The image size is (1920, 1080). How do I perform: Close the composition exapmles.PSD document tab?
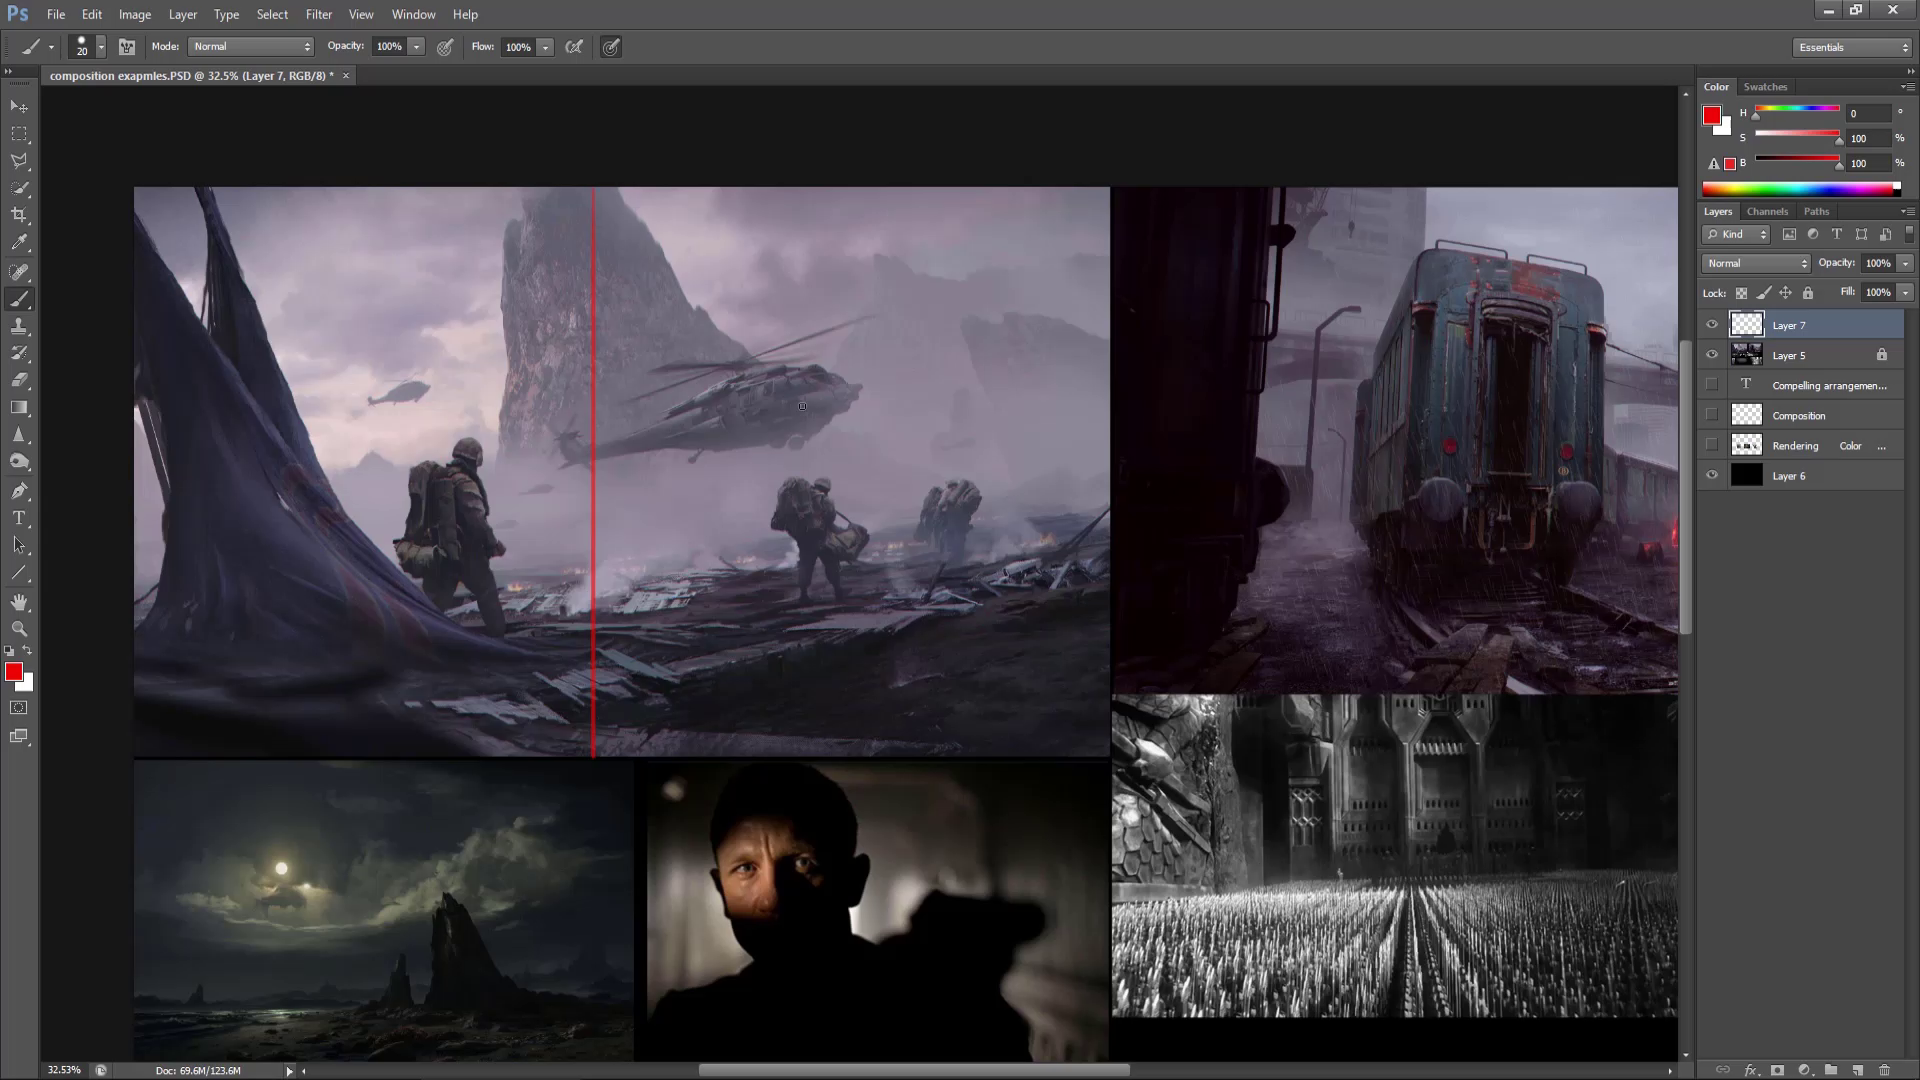[346, 76]
